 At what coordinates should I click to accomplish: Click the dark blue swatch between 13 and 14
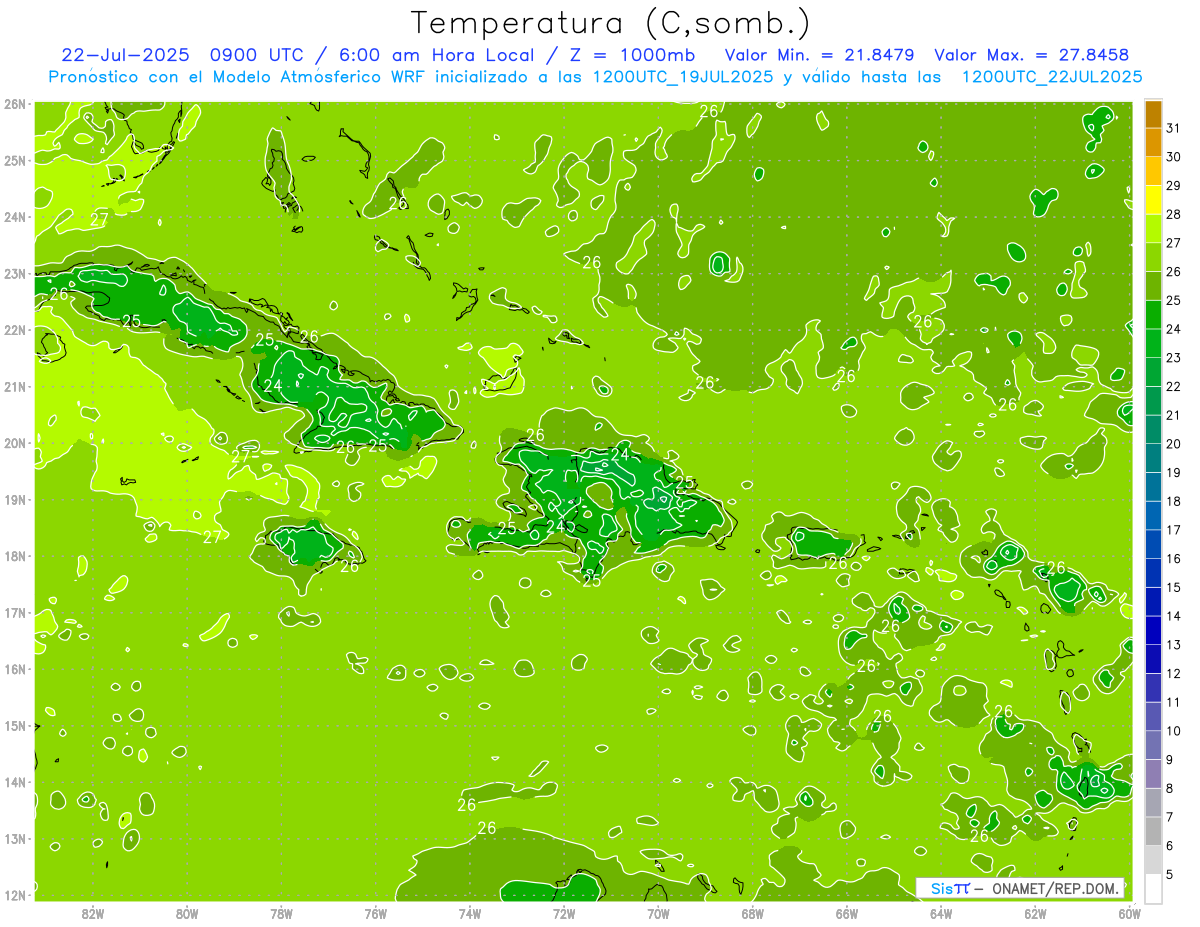(x=1153, y=630)
